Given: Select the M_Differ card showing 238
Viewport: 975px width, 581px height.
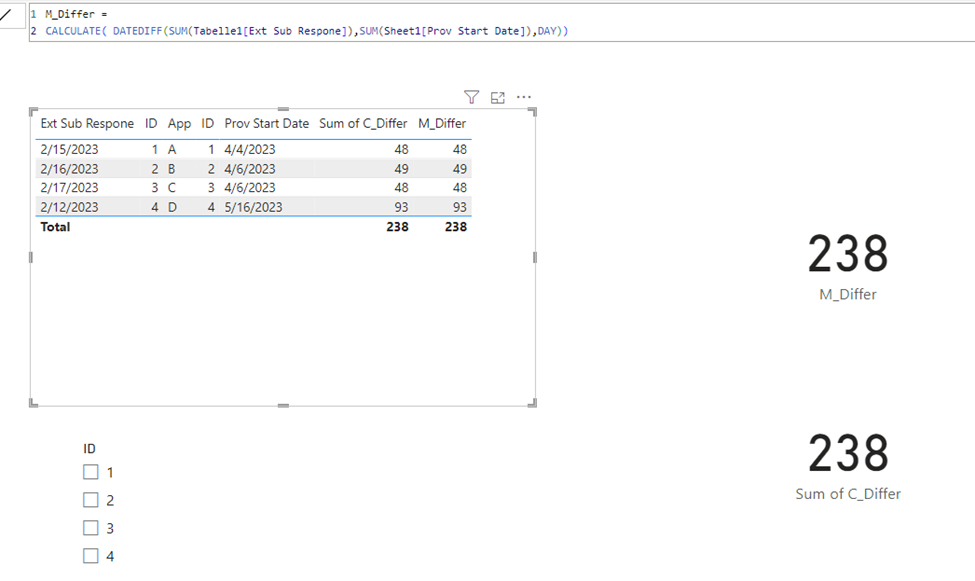Looking at the screenshot, I should click(848, 266).
